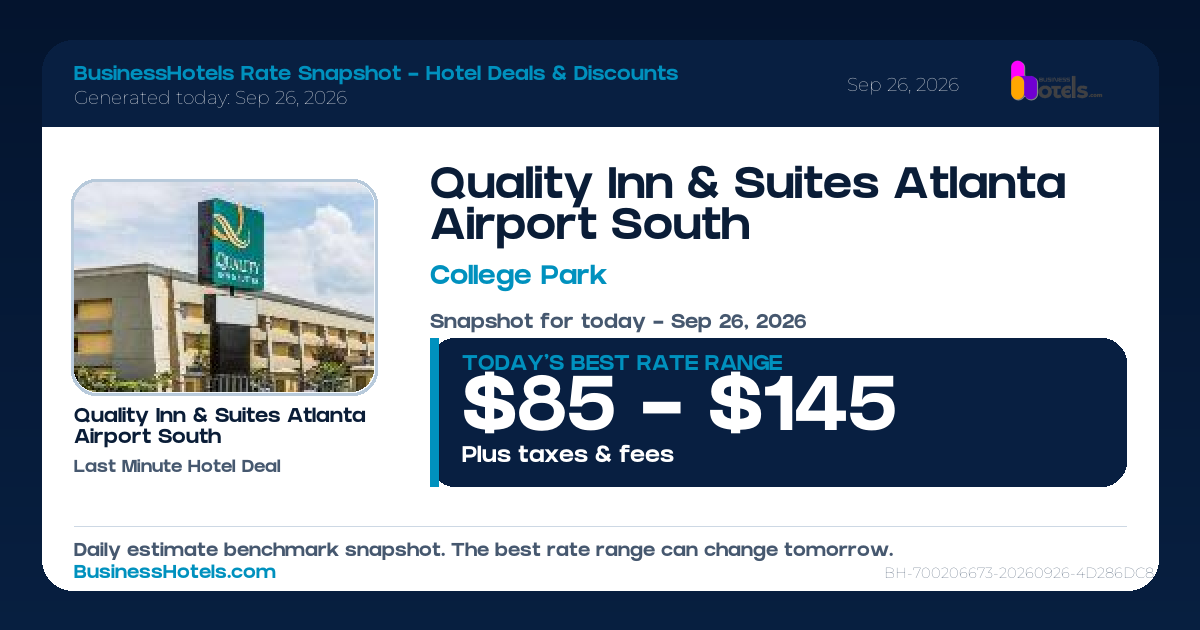This screenshot has height=630, width=1200.
Task: Click the Generated today date line
Action: click(210, 98)
